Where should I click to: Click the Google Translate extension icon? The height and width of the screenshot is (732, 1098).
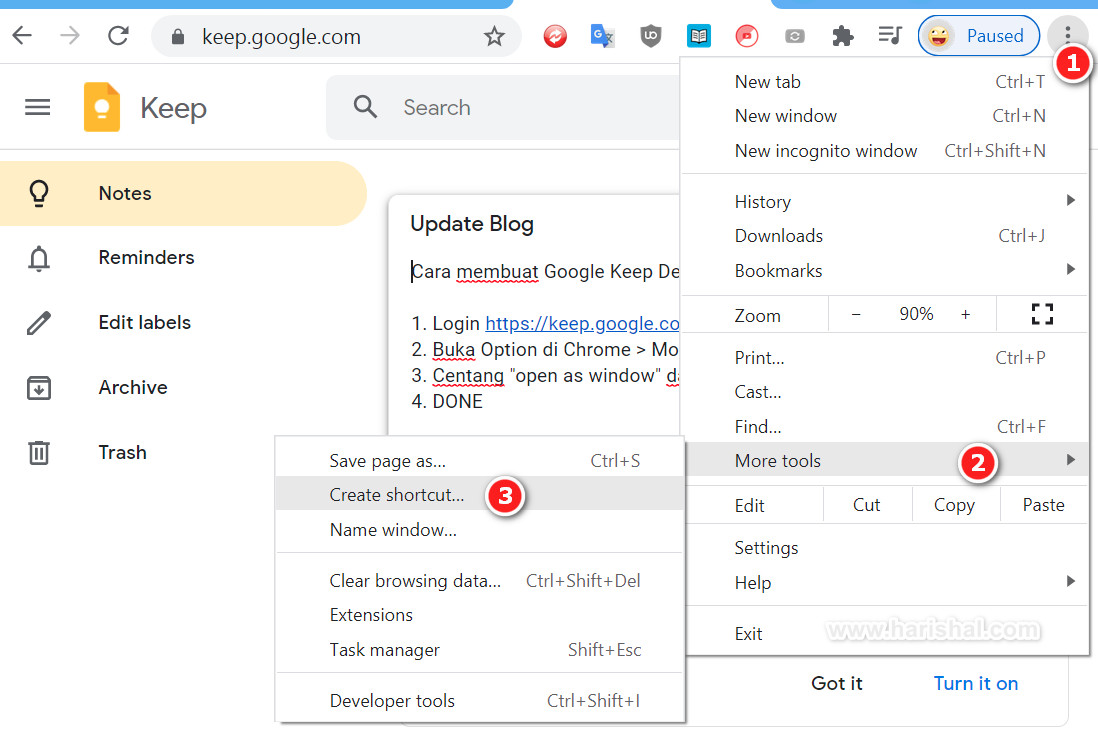602,35
